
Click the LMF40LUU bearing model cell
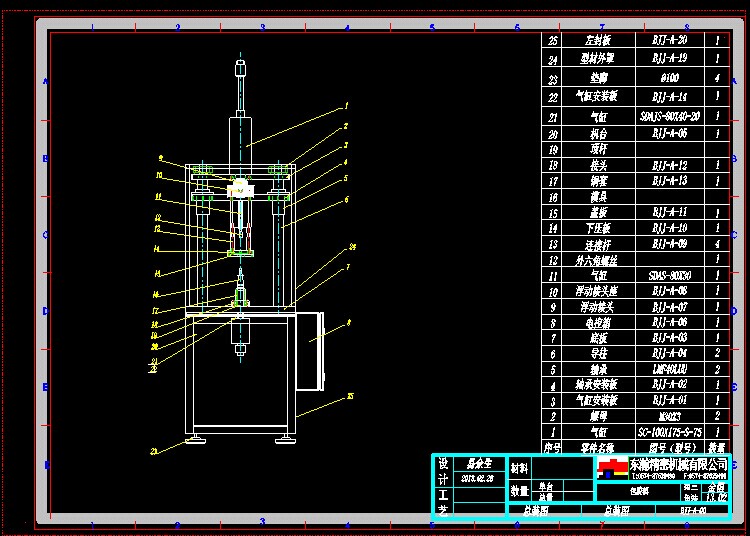pos(669,368)
